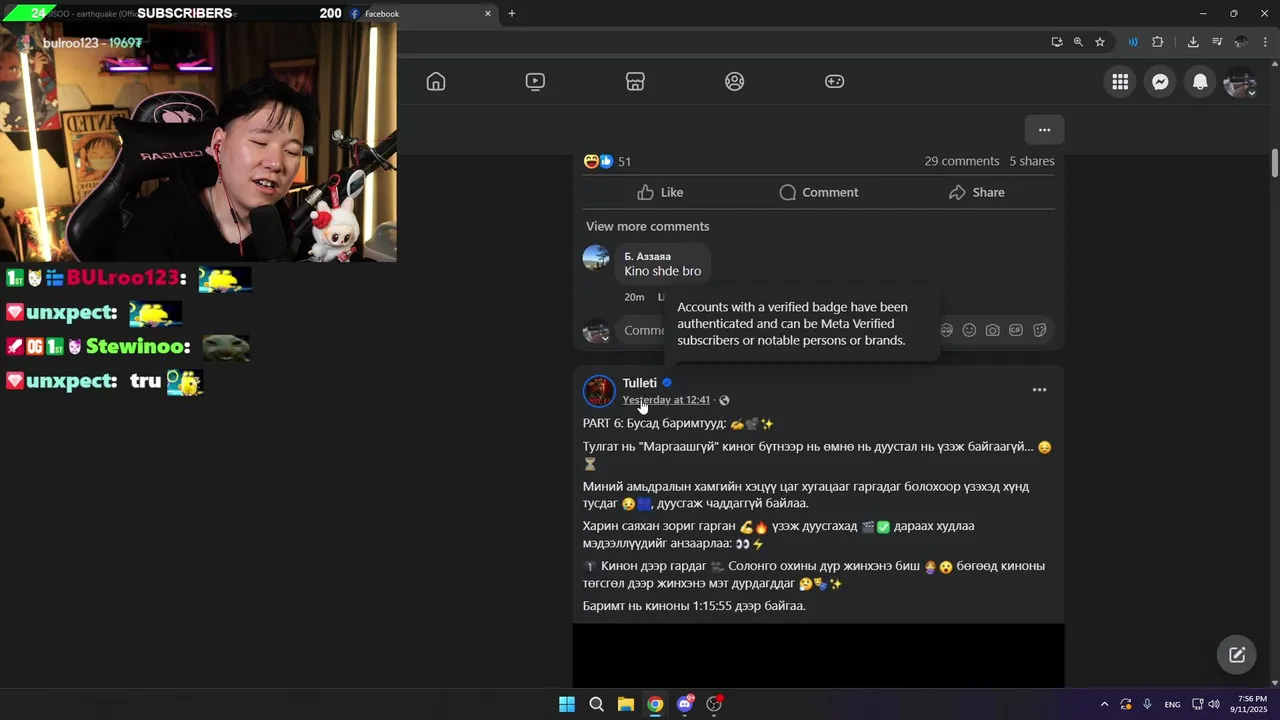The width and height of the screenshot is (1280, 720).
Task: Open the 29 comments list
Action: [x=962, y=161]
